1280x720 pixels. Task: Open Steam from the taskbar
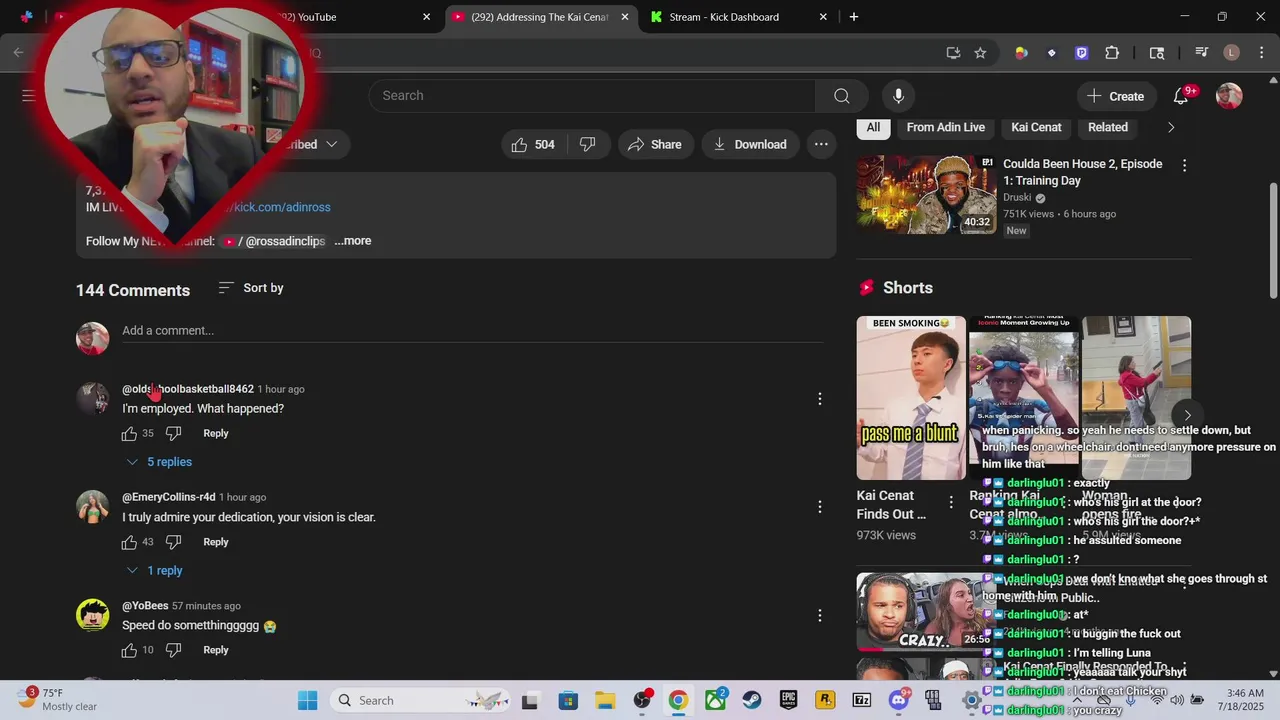750,700
